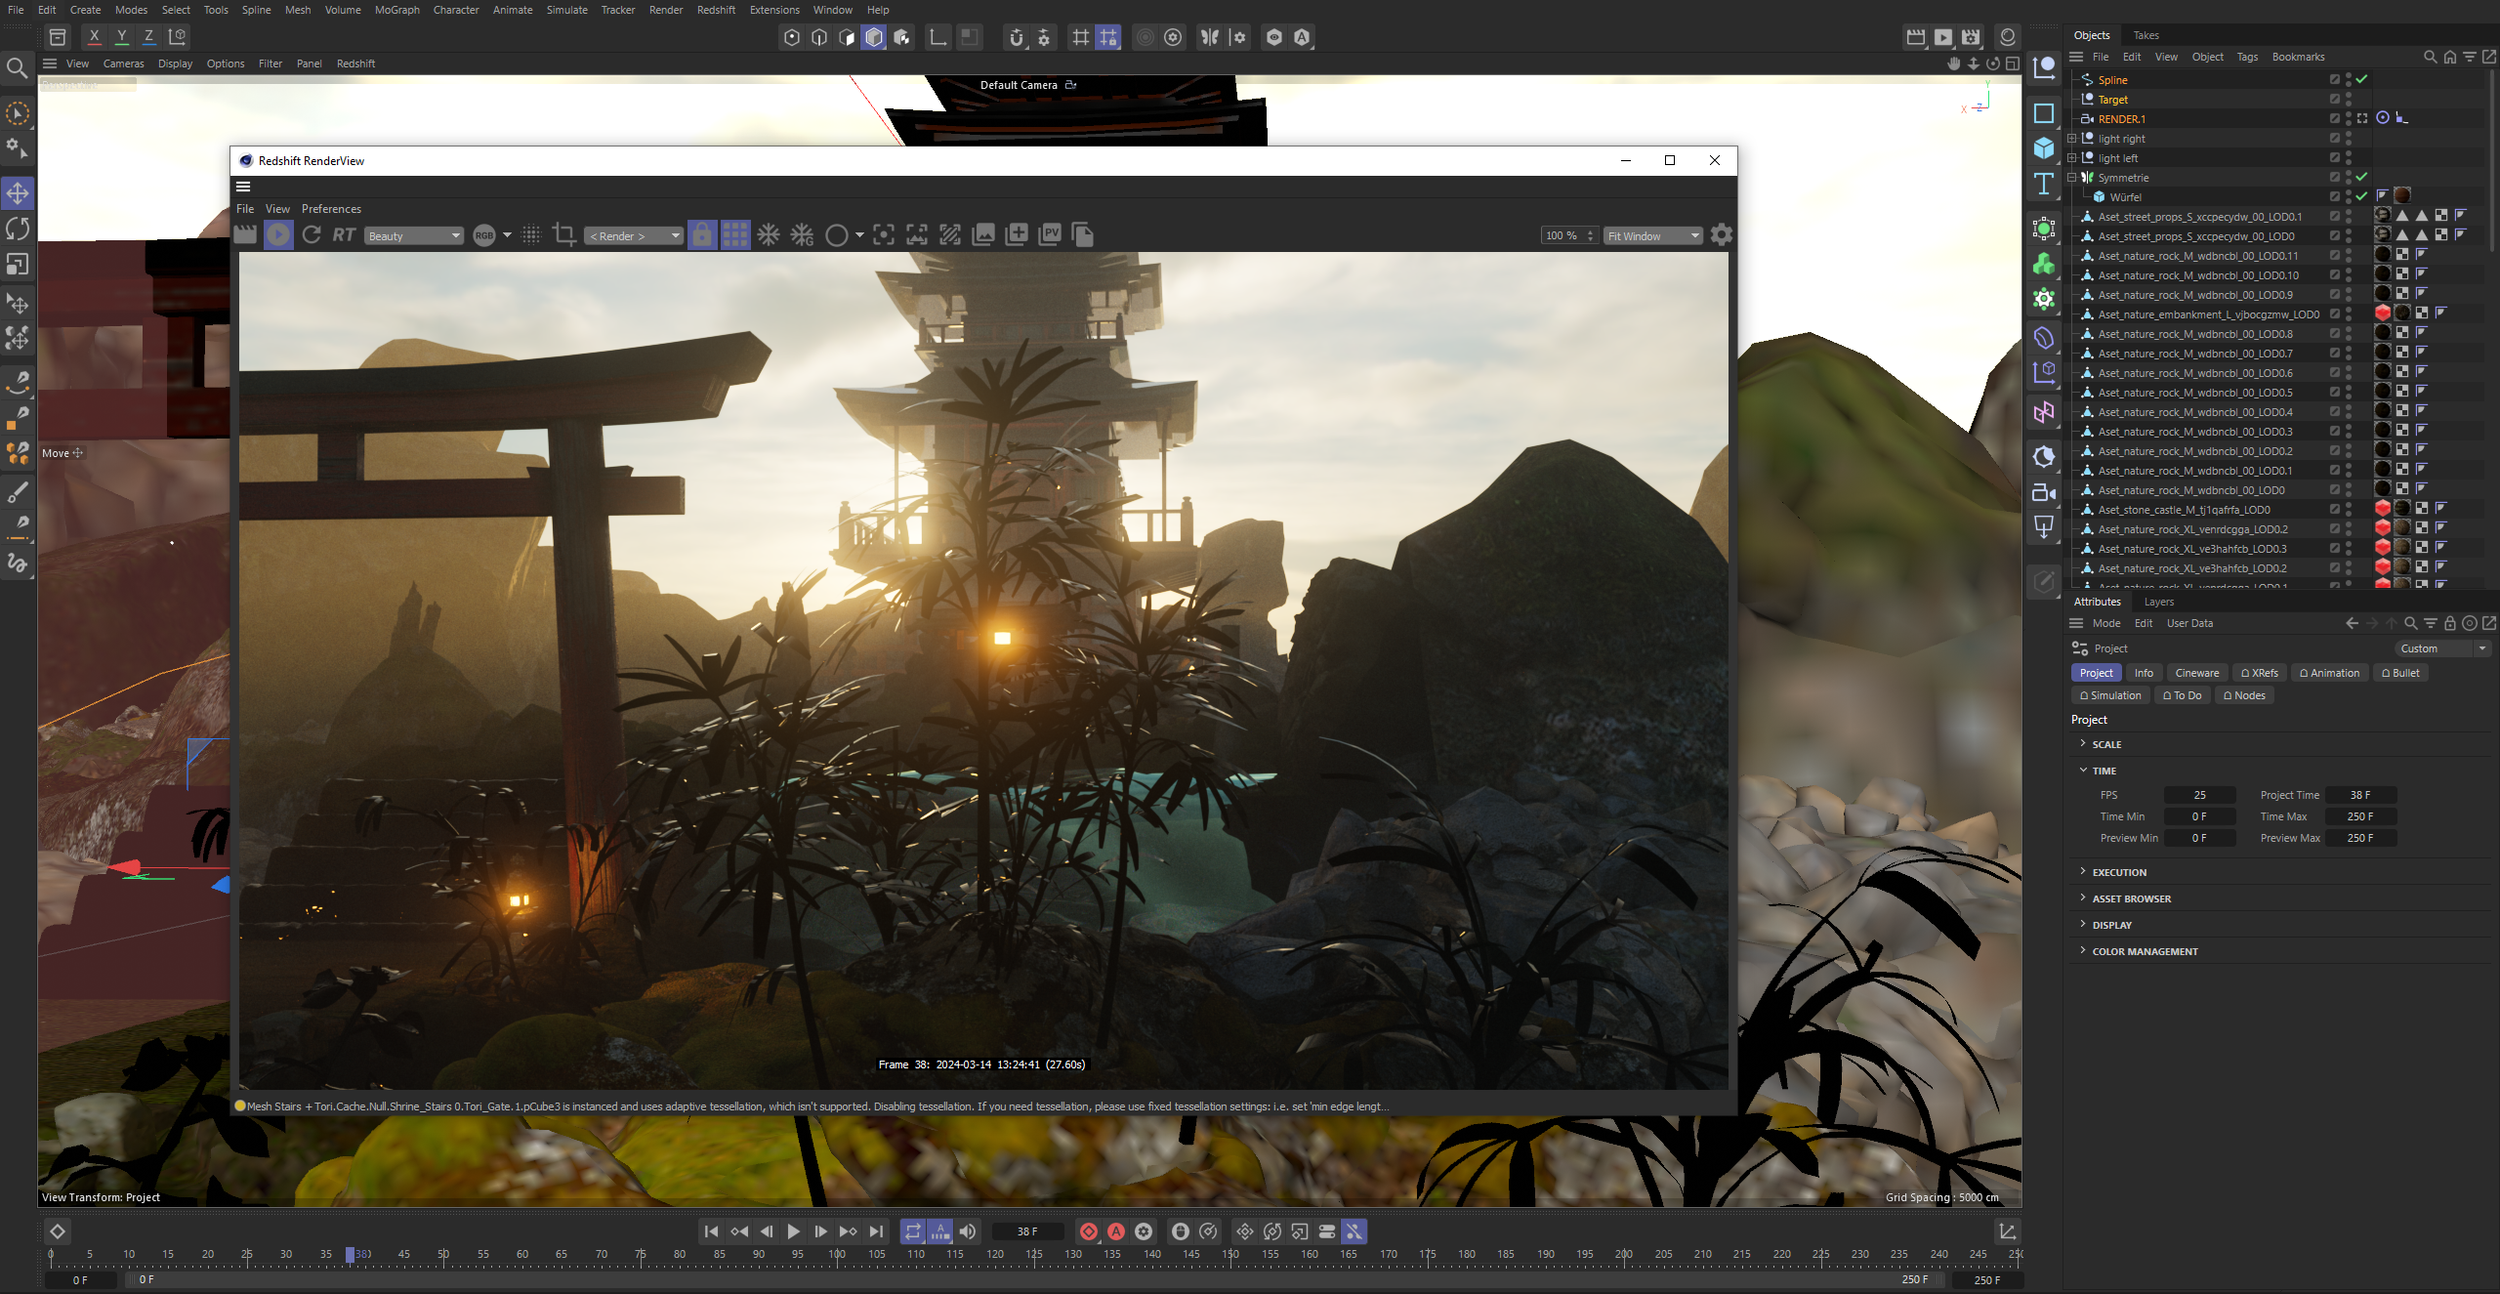This screenshot has height=1294, width=2500.
Task: Toggle the Symmetrie object enabled checkmark
Action: (x=2361, y=177)
